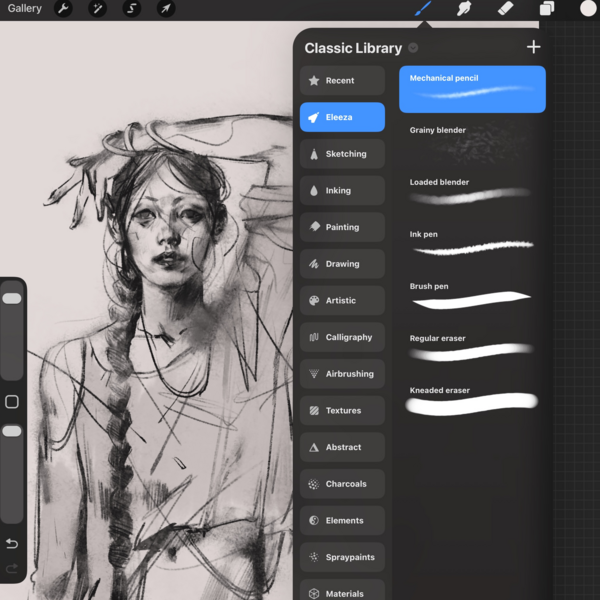Open the Charcoals brush set

(x=342, y=484)
